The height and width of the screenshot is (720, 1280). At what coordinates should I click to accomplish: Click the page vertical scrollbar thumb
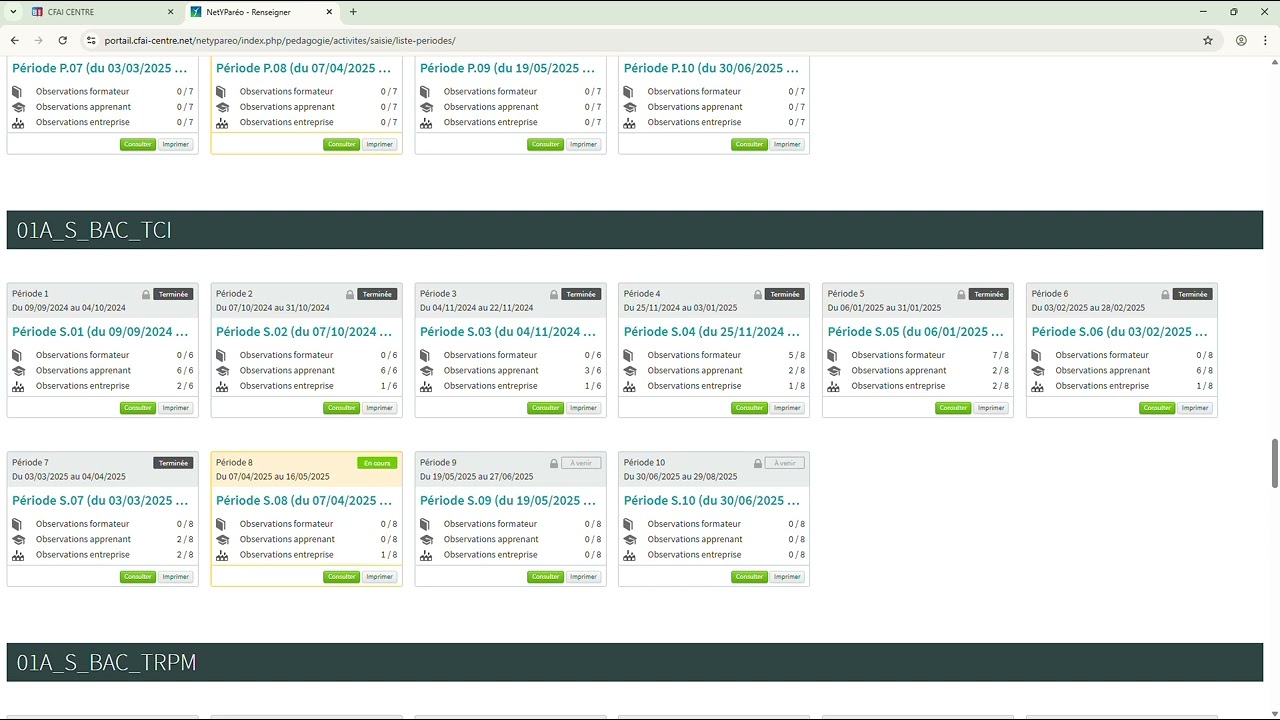[1274, 463]
